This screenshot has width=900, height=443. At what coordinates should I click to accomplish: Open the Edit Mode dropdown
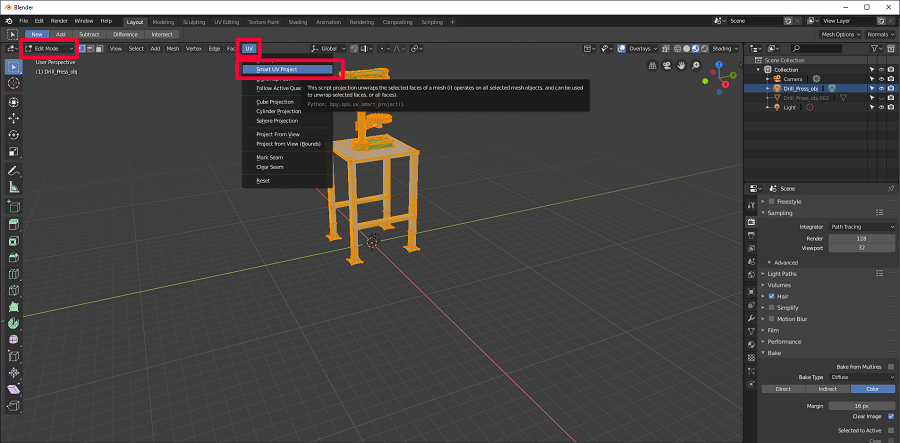click(x=49, y=49)
